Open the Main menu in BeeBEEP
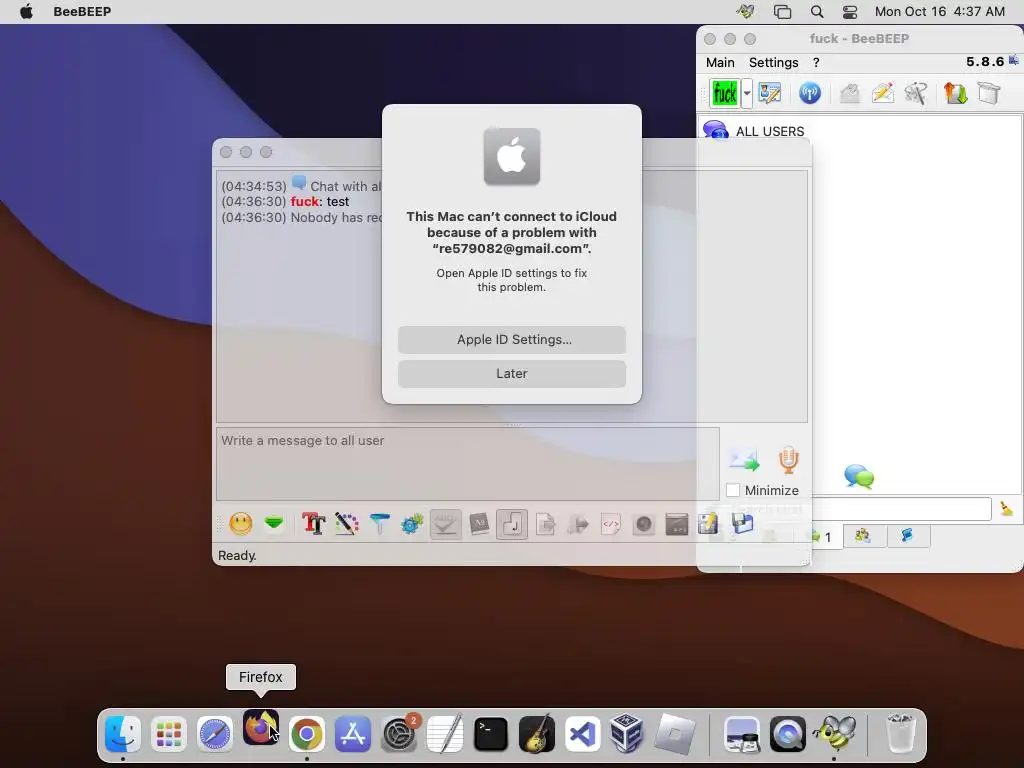1024x768 pixels. [x=720, y=63]
